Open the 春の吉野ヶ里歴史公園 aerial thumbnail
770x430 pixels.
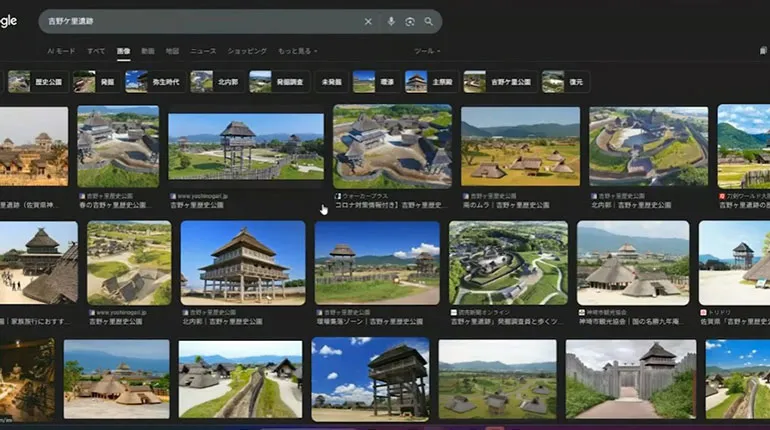pyautogui.click(x=118, y=146)
